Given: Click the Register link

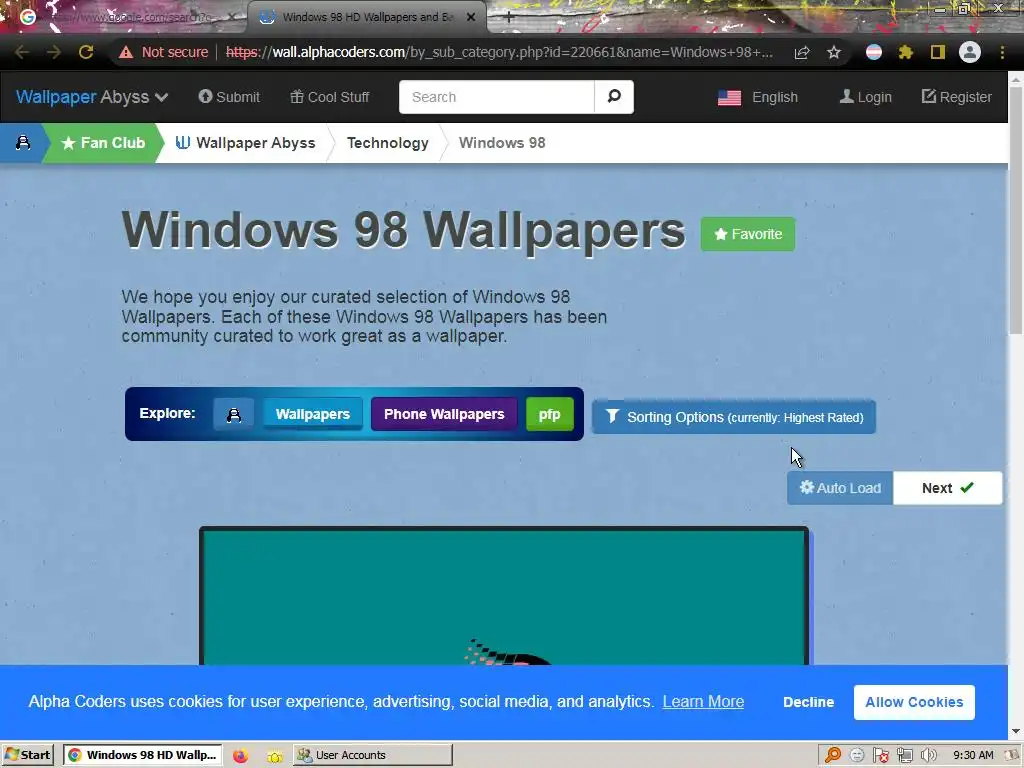Looking at the screenshot, I should pyautogui.click(x=957, y=97).
